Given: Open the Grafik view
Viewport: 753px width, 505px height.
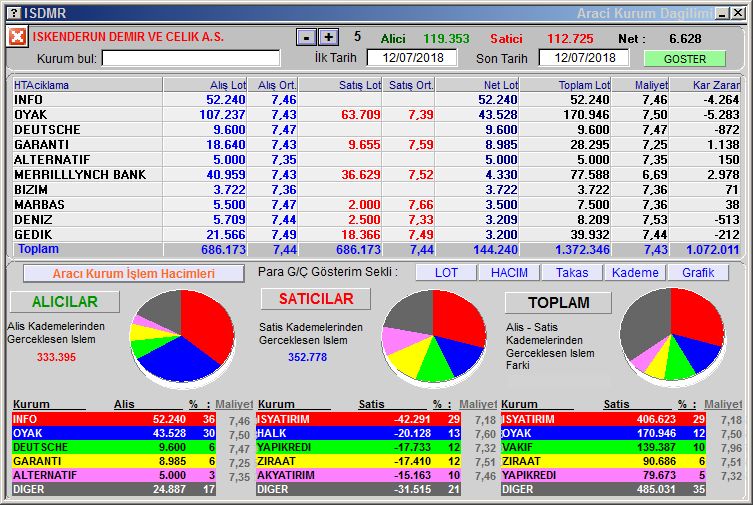Looking at the screenshot, I should click(698, 273).
